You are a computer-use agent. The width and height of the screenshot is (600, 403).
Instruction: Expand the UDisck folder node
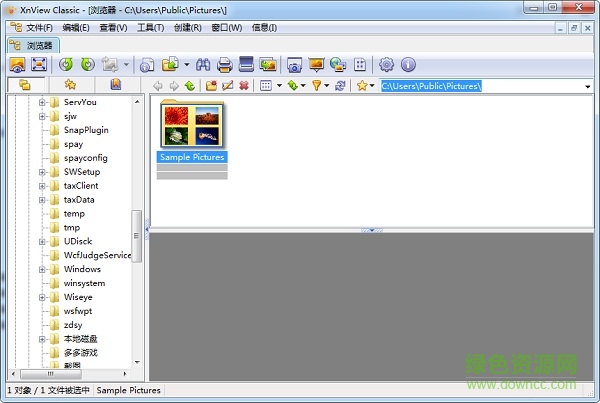[x=42, y=241]
